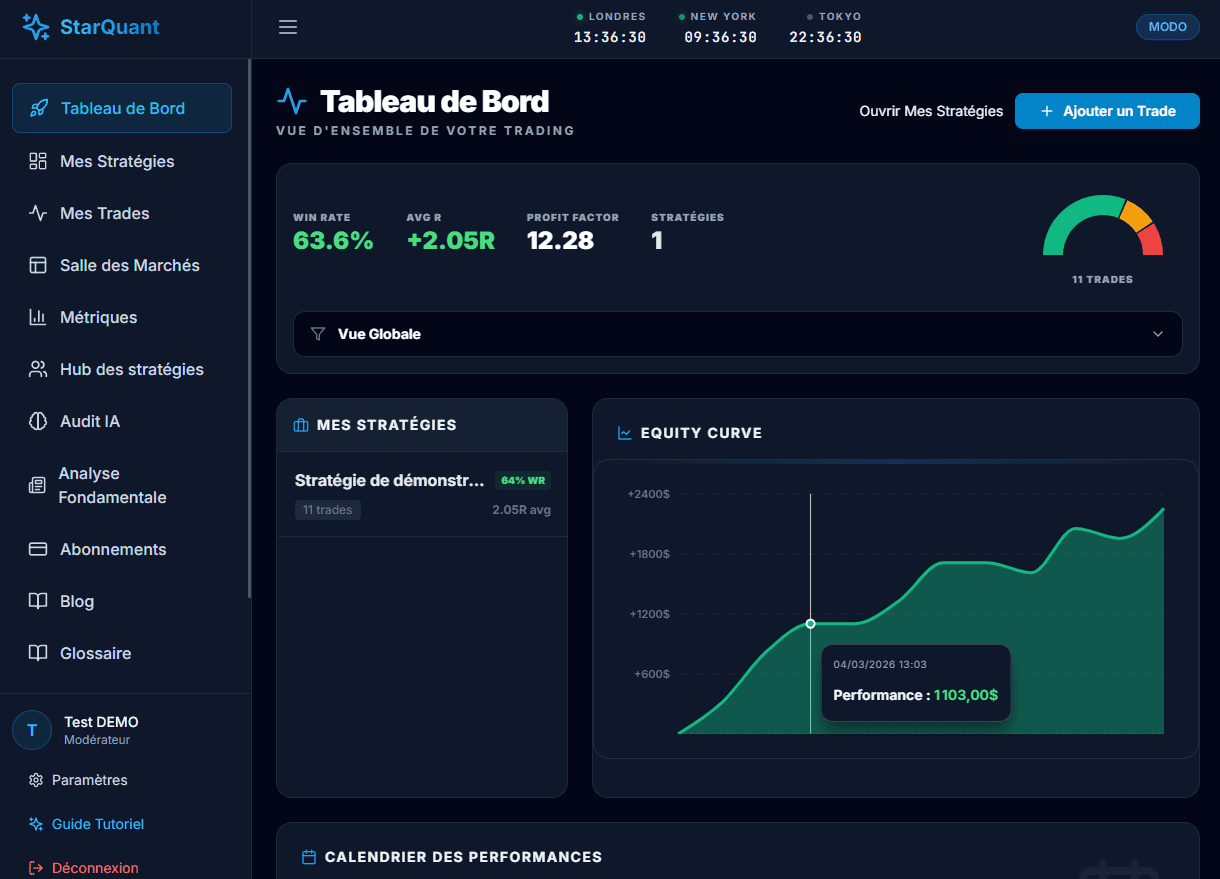Click the Paramètres gear icon
The width and height of the screenshot is (1220, 879).
point(36,780)
